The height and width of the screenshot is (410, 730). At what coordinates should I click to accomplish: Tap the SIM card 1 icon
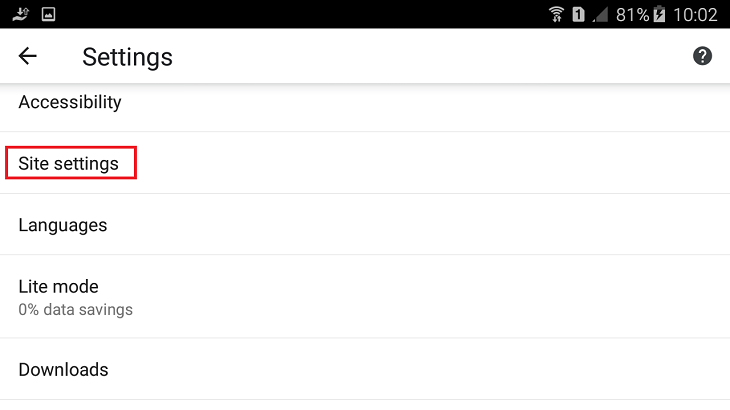pos(578,14)
